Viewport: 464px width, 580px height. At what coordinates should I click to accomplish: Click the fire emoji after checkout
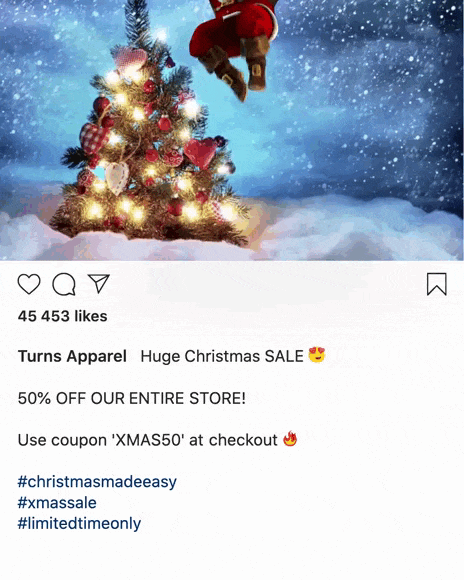coord(290,439)
